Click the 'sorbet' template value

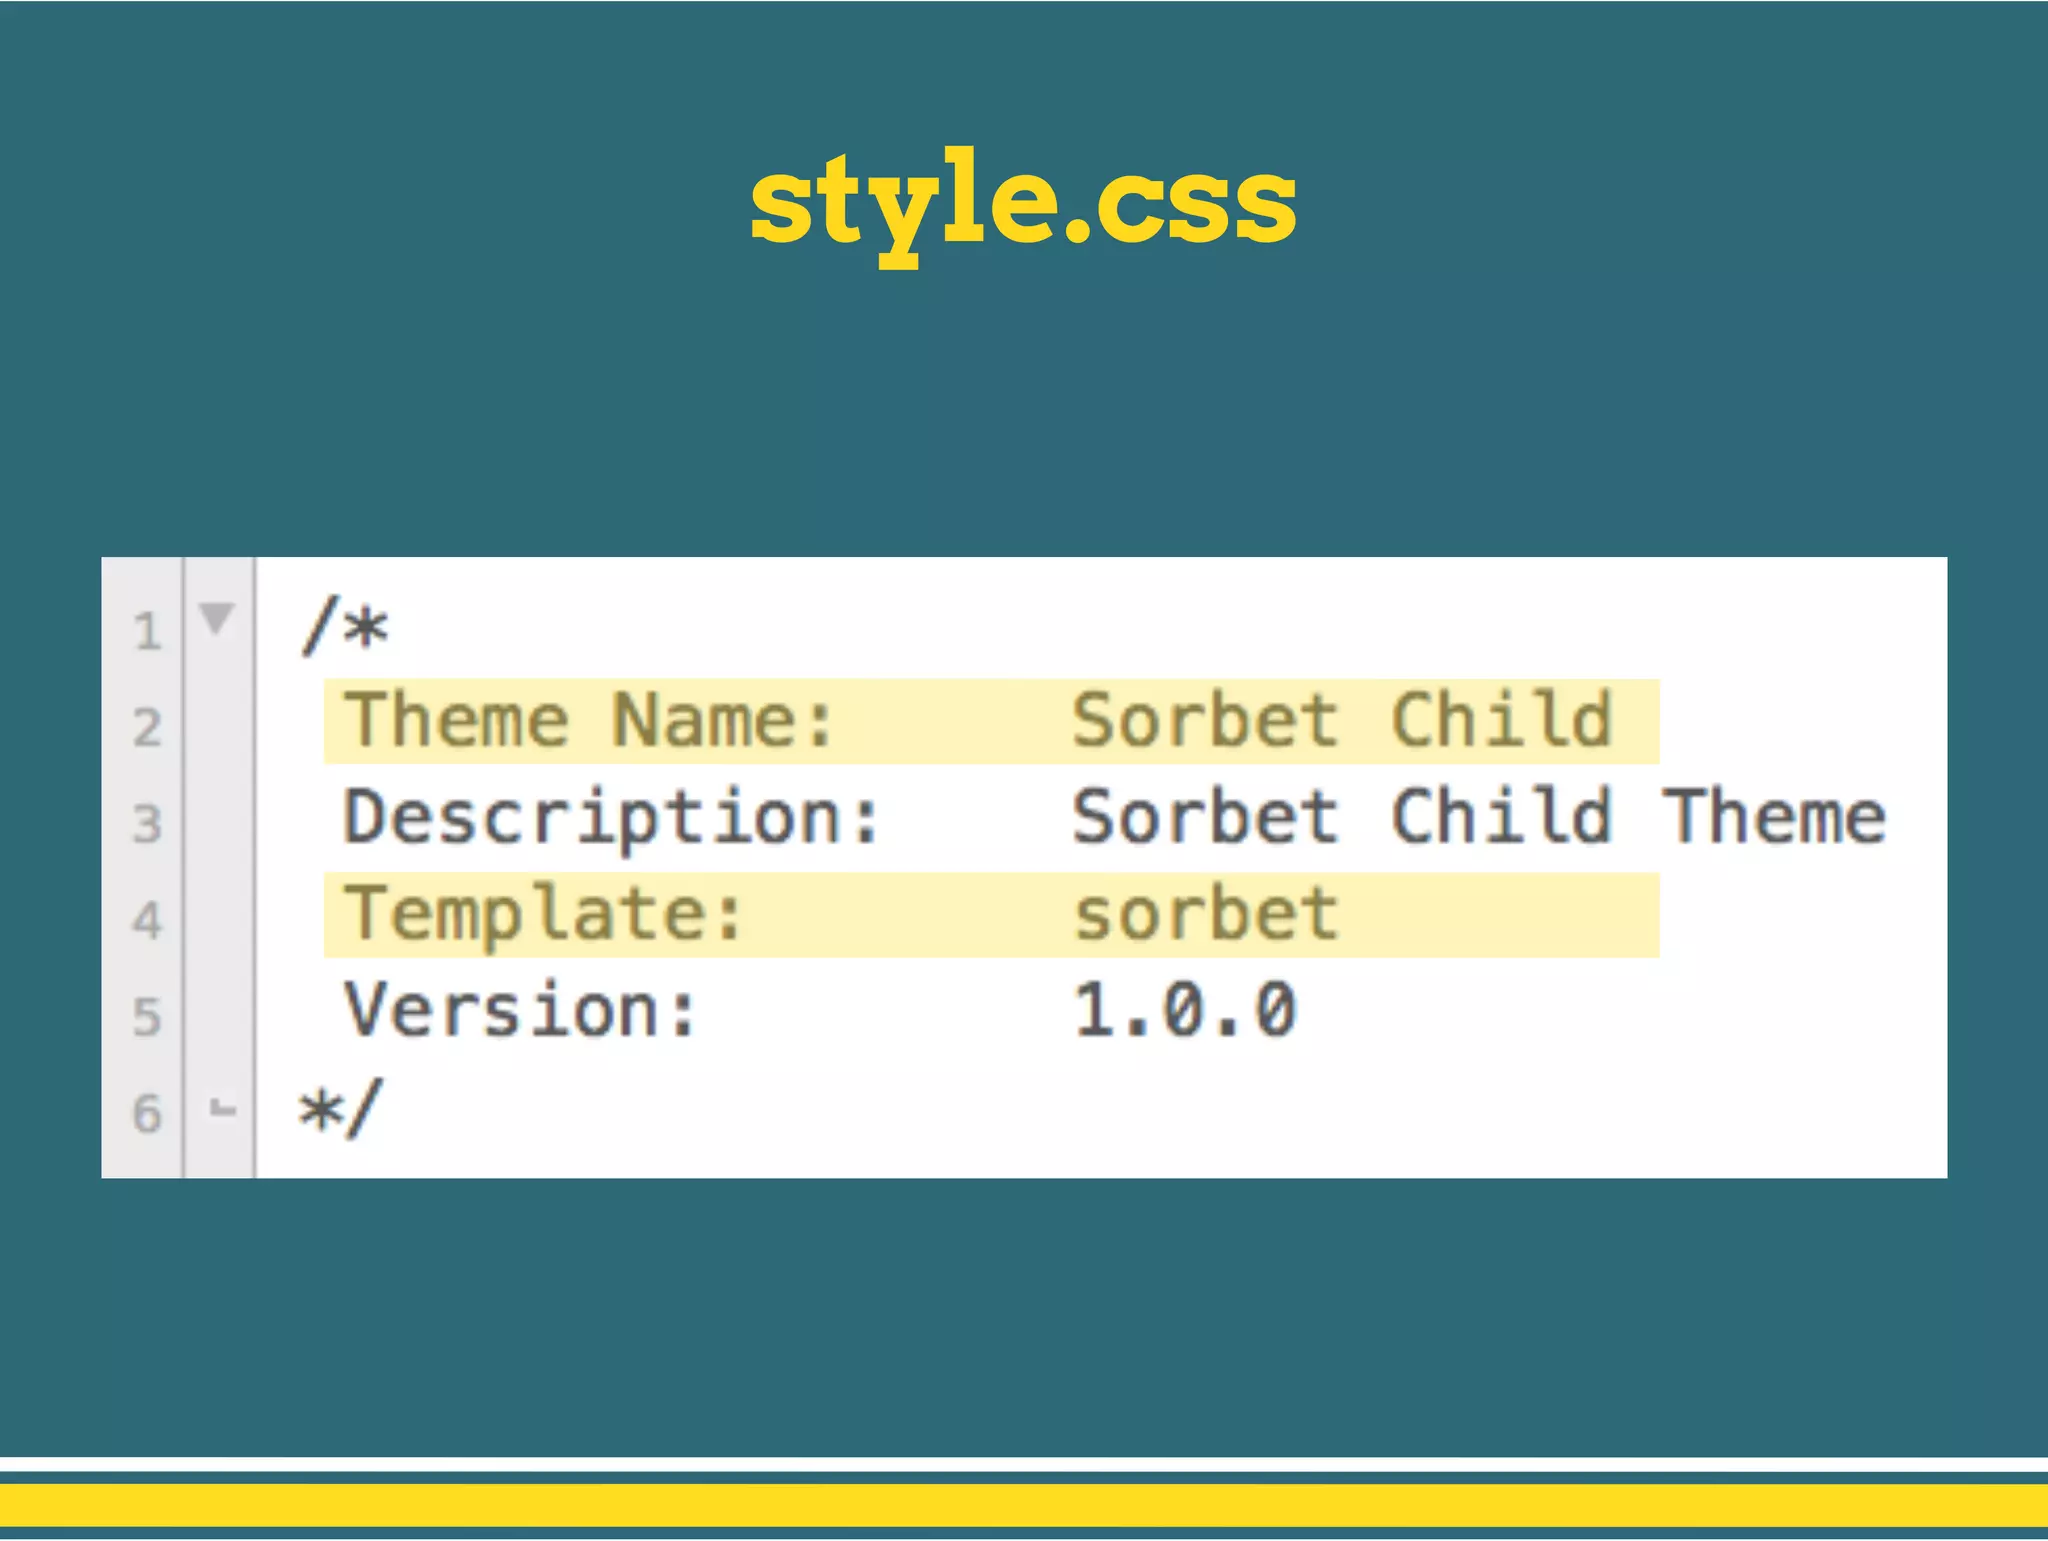click(x=1206, y=914)
